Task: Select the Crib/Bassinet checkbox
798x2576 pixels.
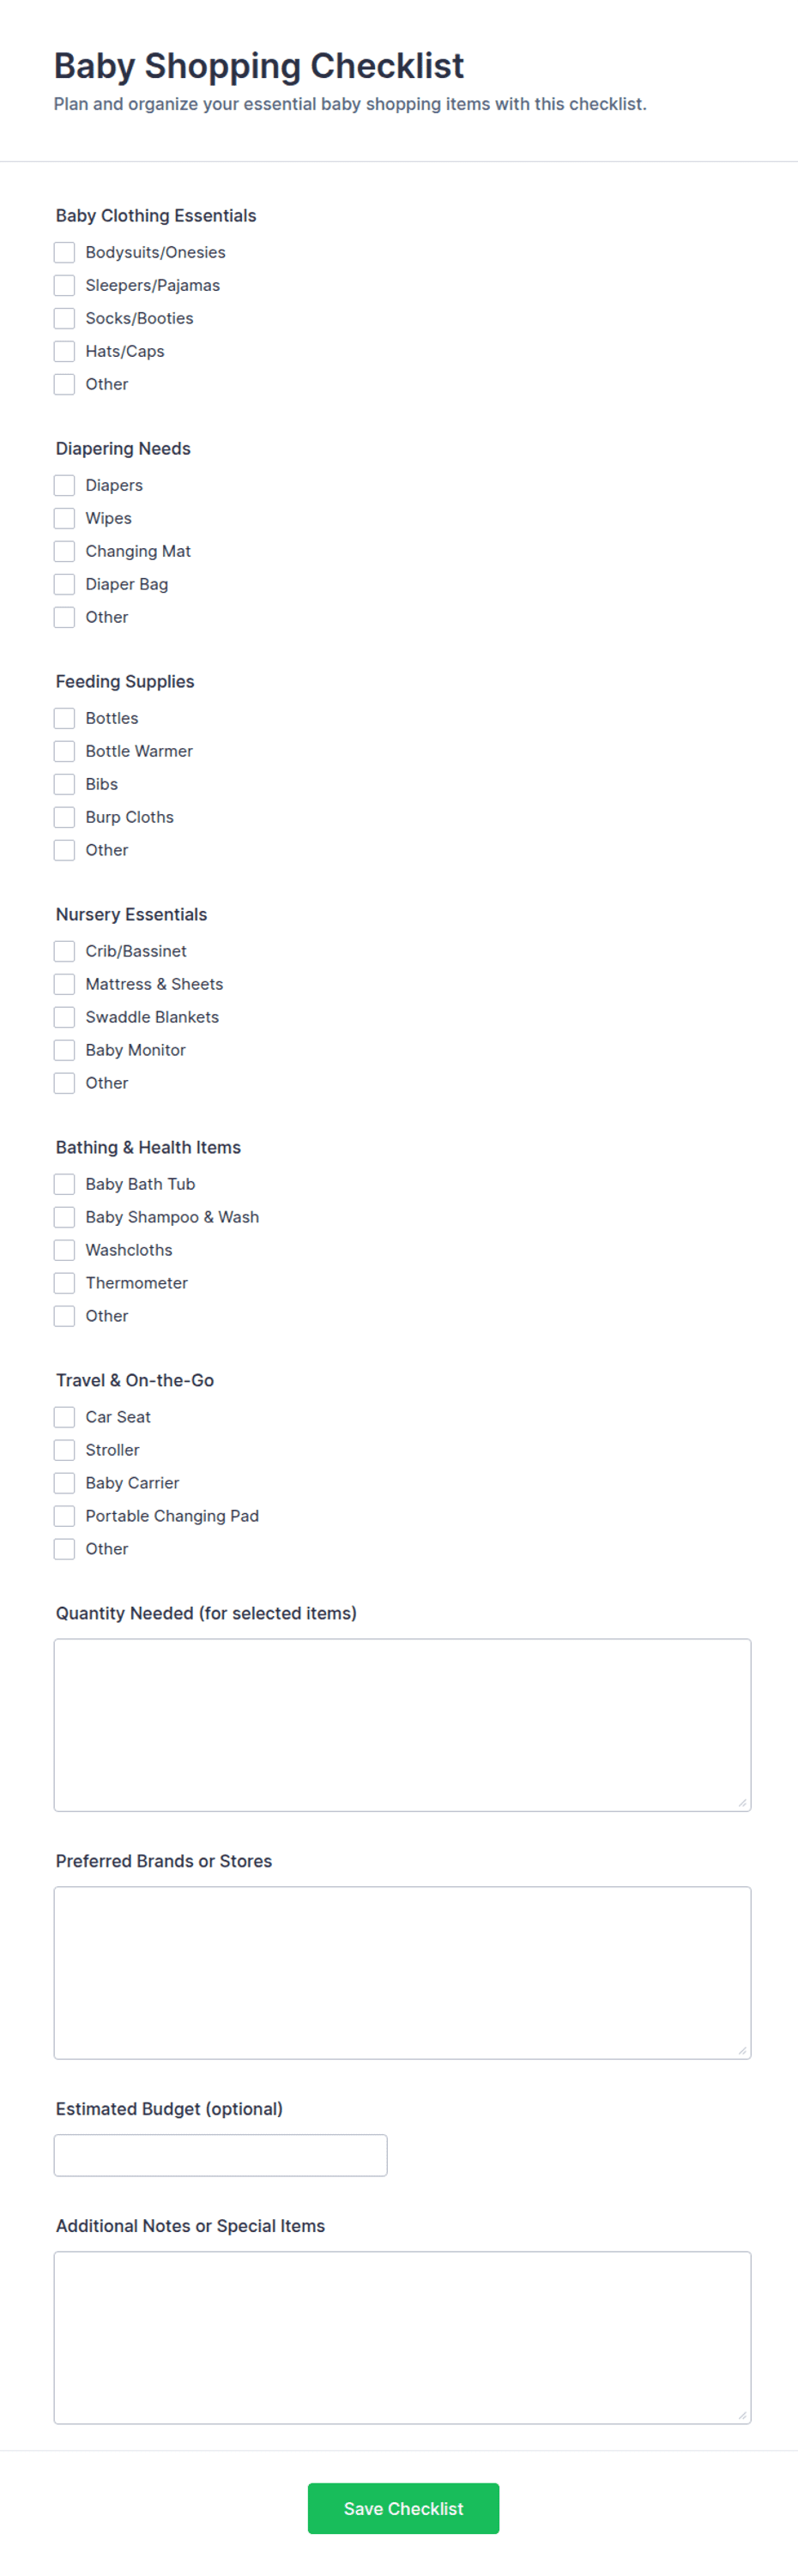Action: pyautogui.click(x=64, y=951)
